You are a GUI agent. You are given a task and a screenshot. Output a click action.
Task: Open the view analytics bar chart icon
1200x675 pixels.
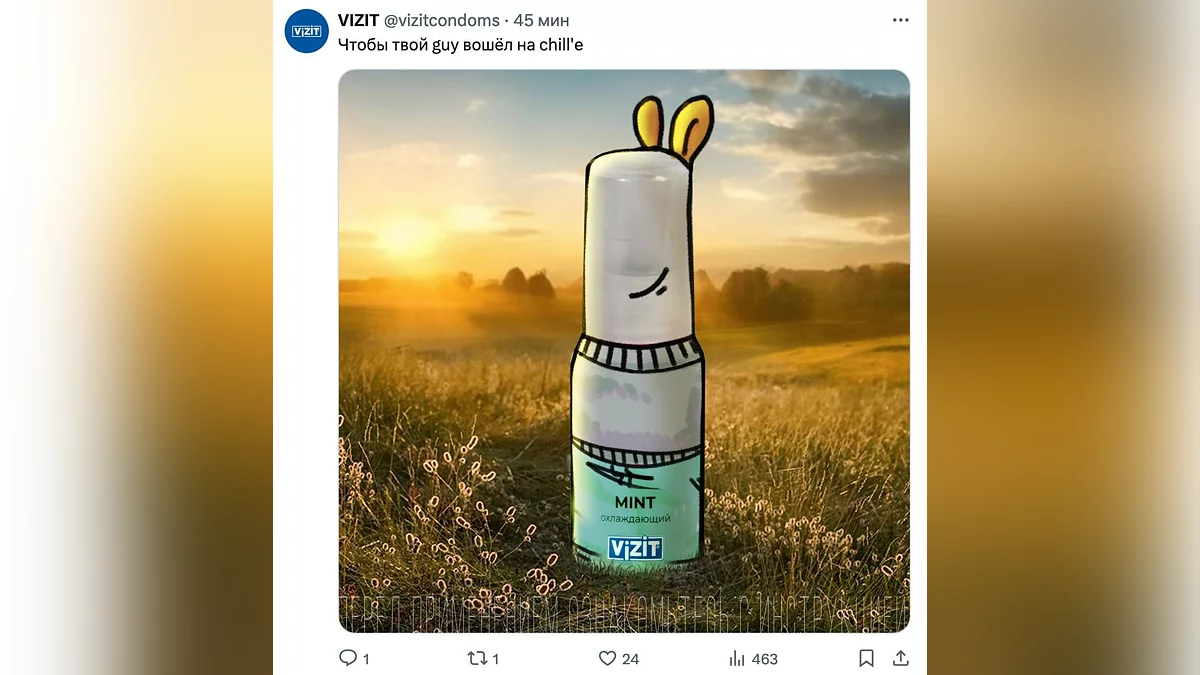[737, 658]
